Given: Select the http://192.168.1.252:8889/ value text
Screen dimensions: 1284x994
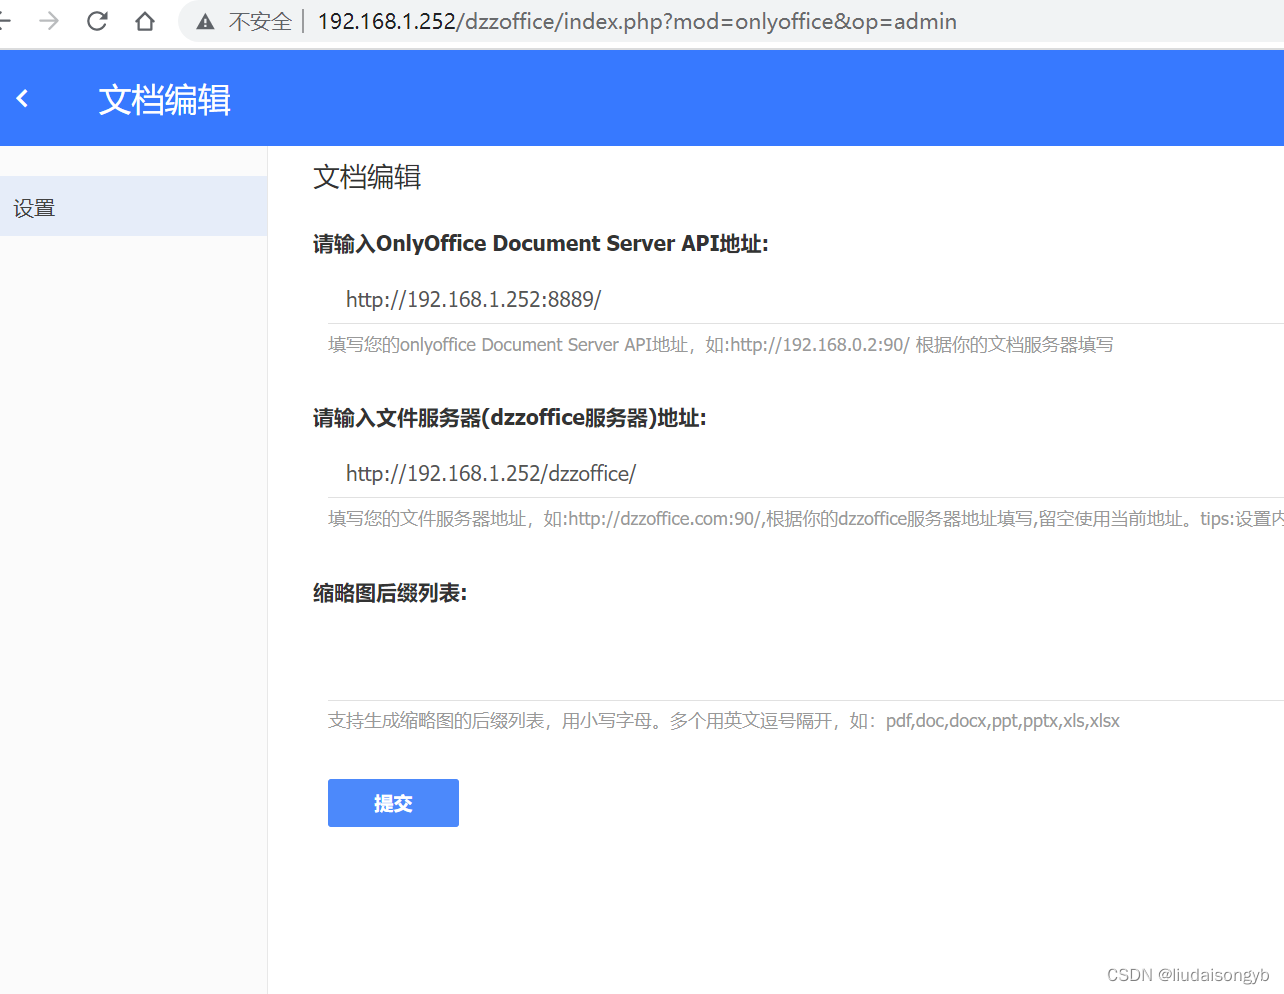Looking at the screenshot, I should point(473,299).
